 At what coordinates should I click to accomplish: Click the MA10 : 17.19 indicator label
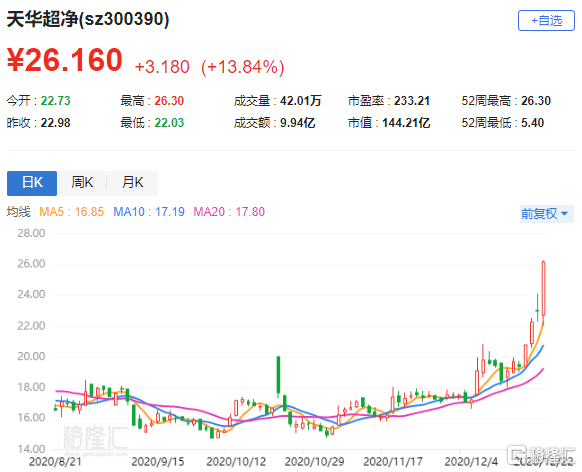pyautogui.click(x=149, y=212)
